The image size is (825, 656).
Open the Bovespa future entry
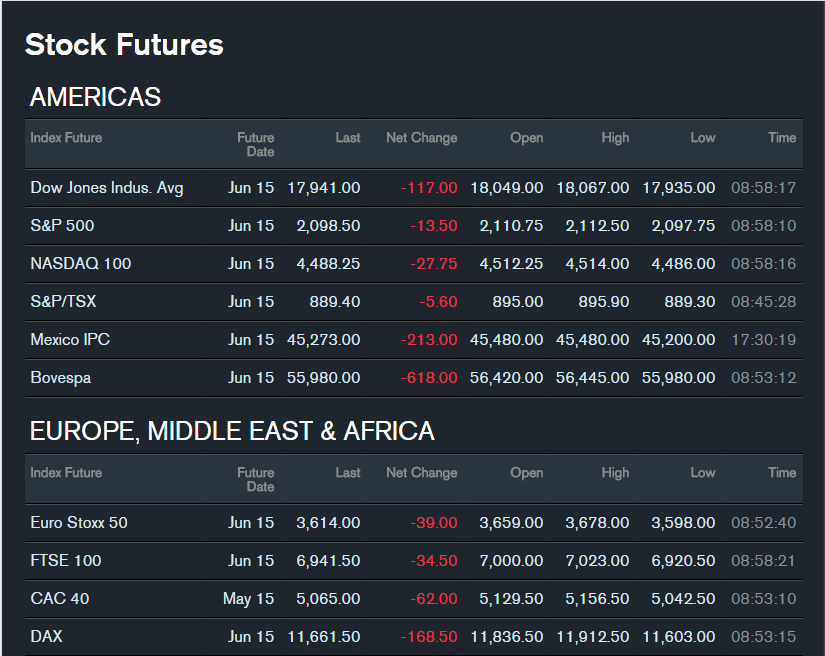pos(60,378)
